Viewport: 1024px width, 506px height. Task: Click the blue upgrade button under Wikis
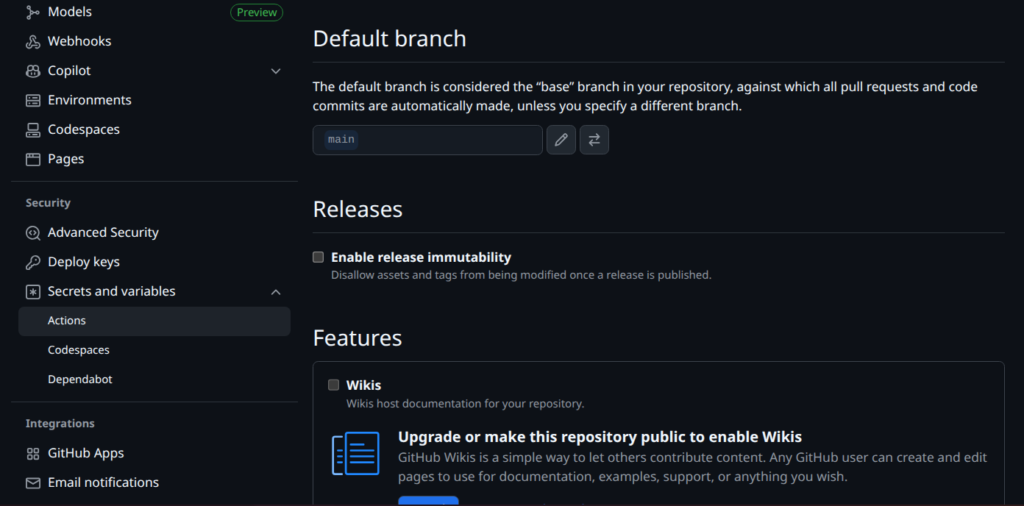(x=428, y=500)
